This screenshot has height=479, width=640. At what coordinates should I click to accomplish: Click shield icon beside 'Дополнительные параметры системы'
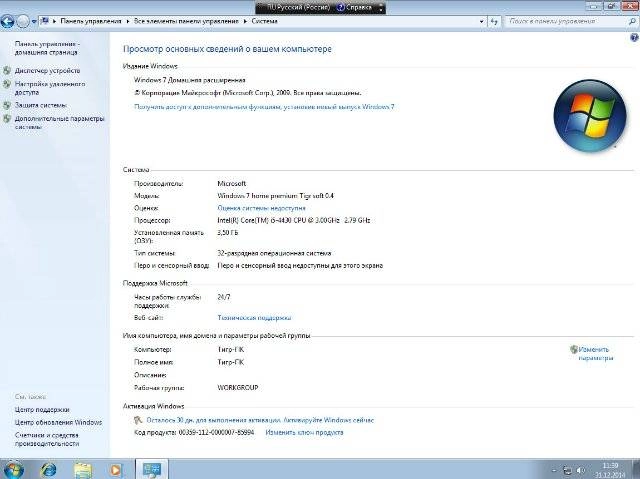point(7,119)
